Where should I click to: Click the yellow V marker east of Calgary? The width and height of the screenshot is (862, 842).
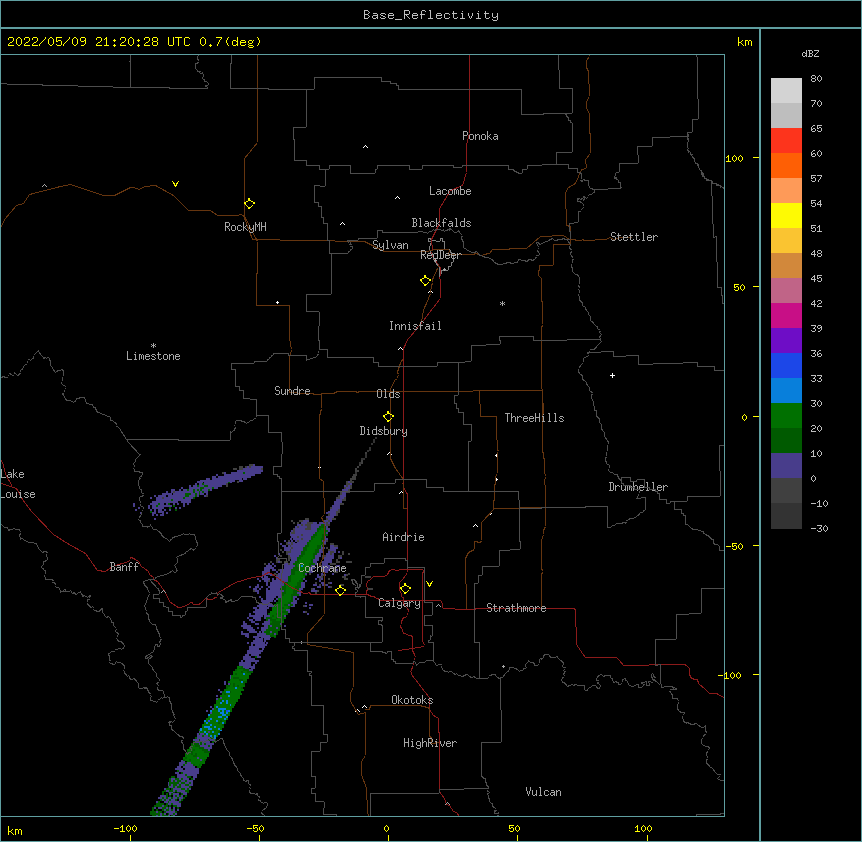(429, 584)
